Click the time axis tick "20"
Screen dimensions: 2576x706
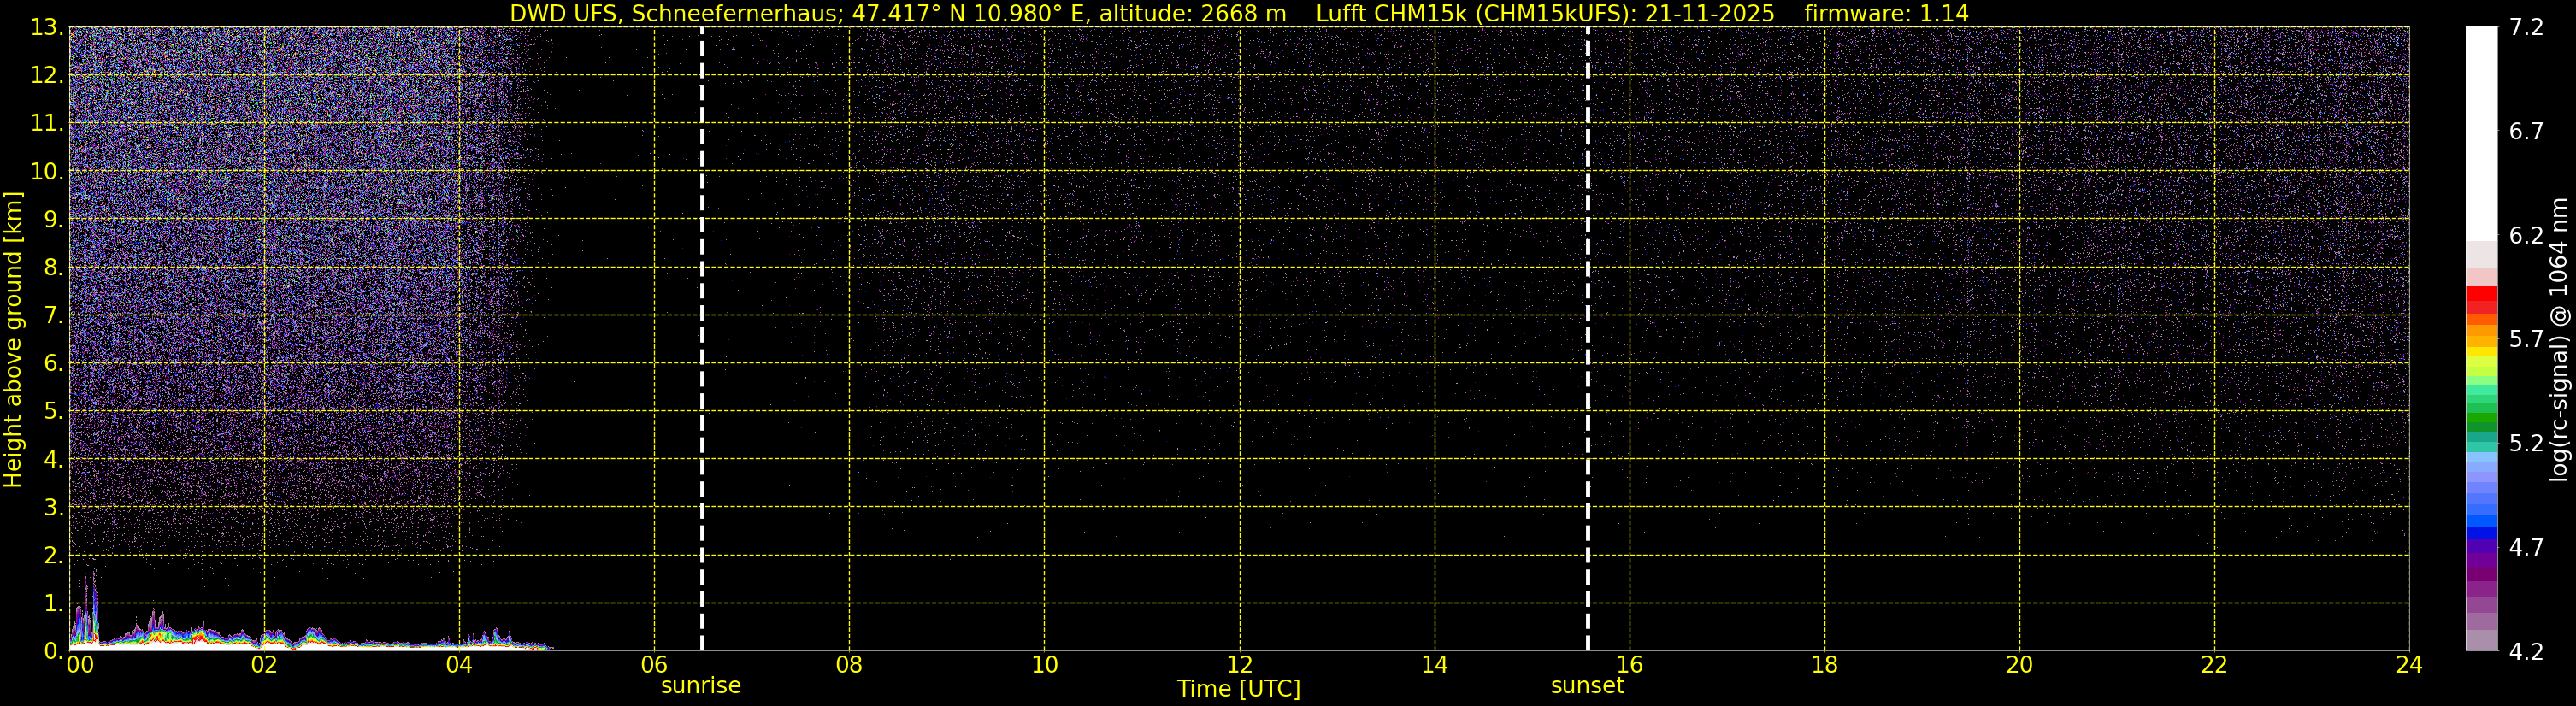coord(2020,665)
